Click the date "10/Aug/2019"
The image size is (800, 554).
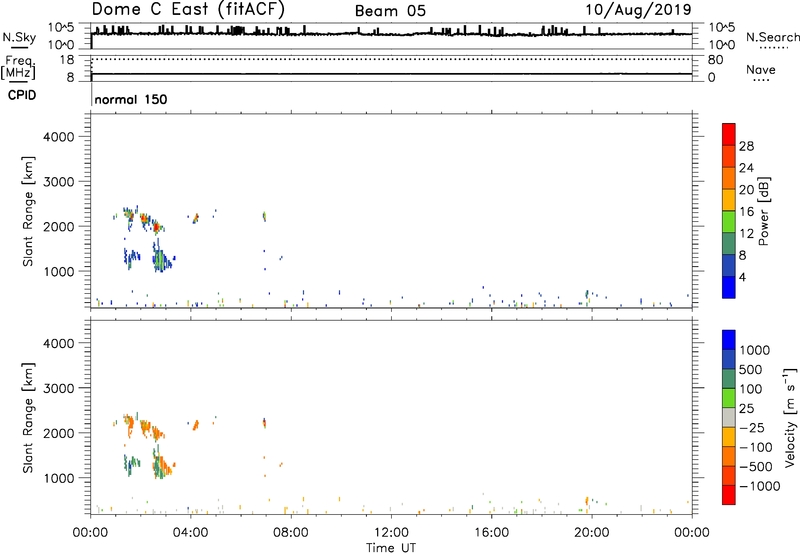[638, 10]
